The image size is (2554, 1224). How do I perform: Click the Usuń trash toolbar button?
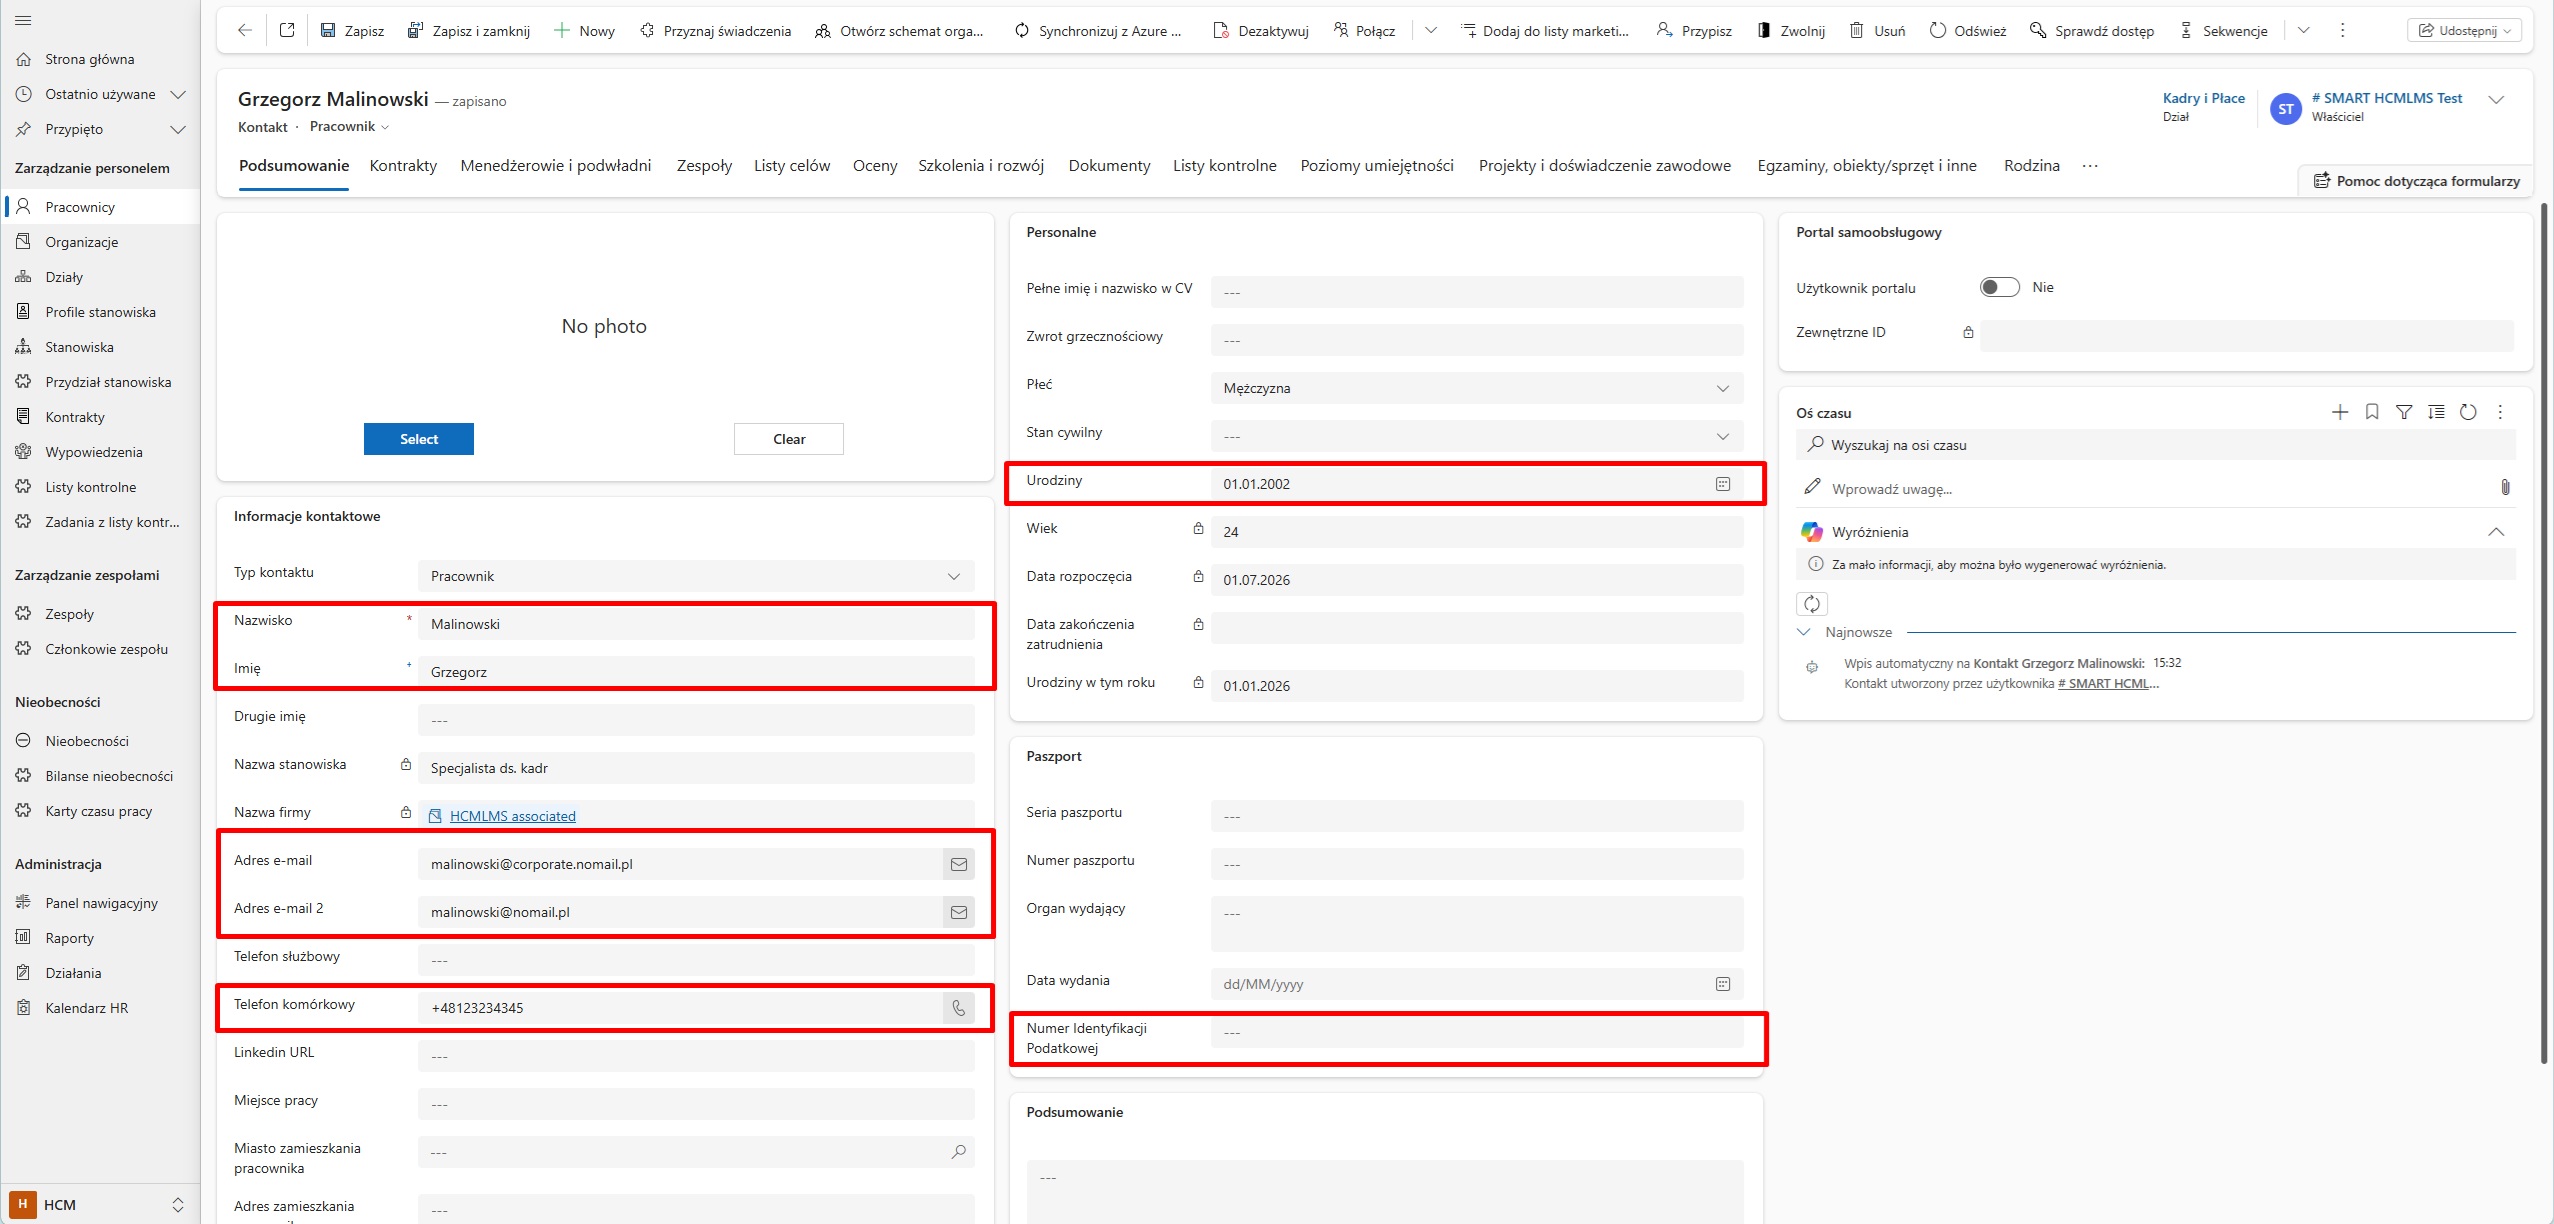1877,31
